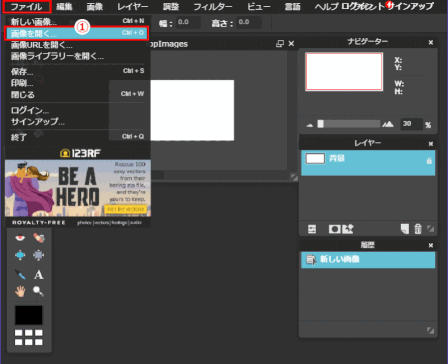Image resolution: width=448 pixels, height=364 pixels.
Task: Click サインアップ in the top menu bar
Action: coord(411,6)
